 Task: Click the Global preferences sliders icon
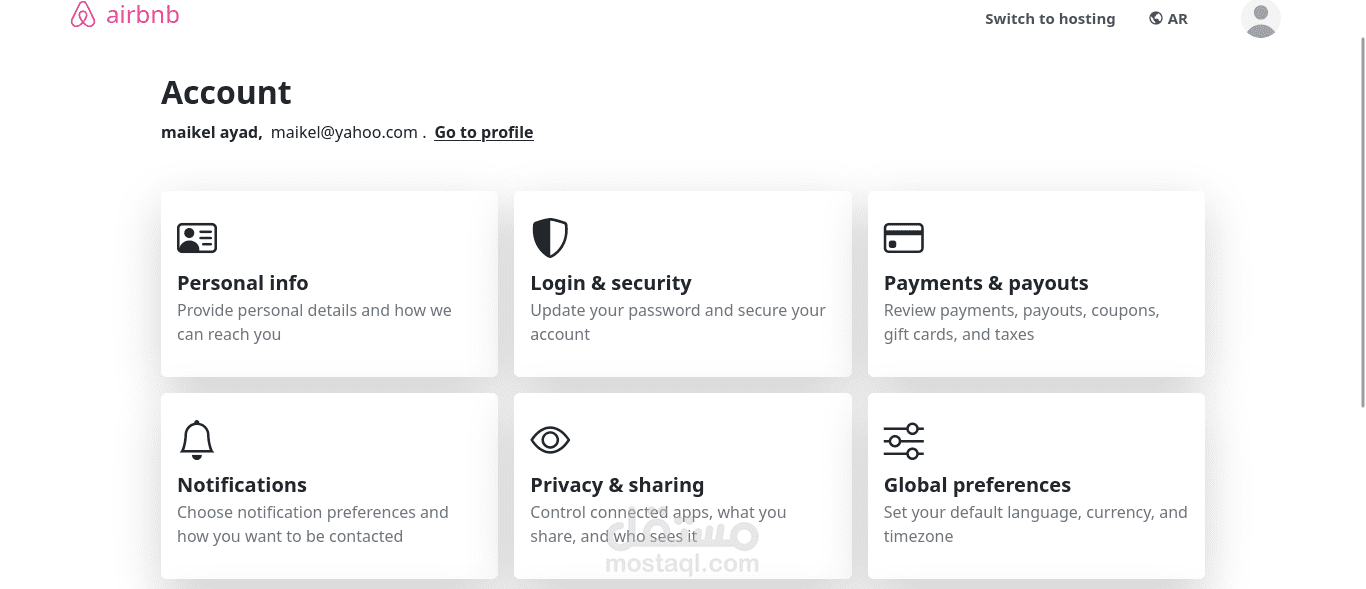904,440
